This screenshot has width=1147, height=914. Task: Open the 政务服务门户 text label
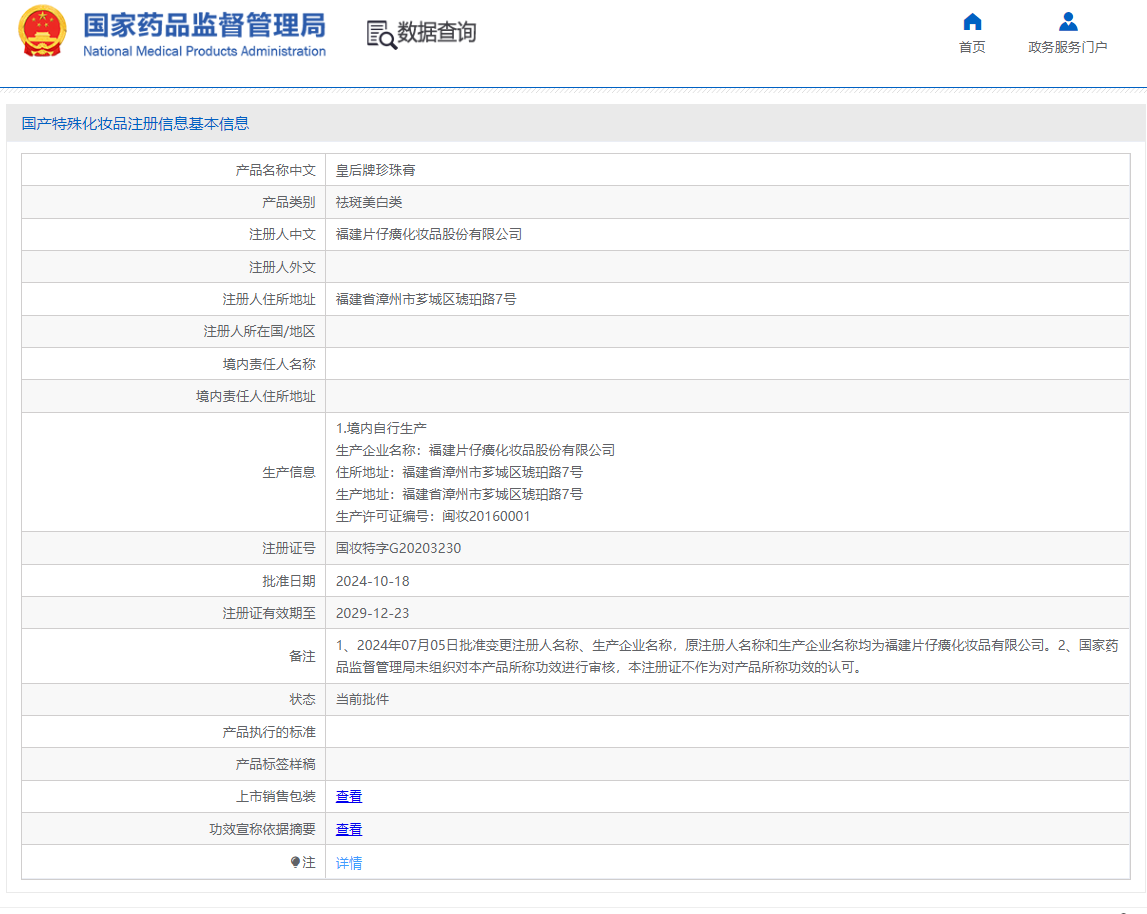(x=1068, y=47)
